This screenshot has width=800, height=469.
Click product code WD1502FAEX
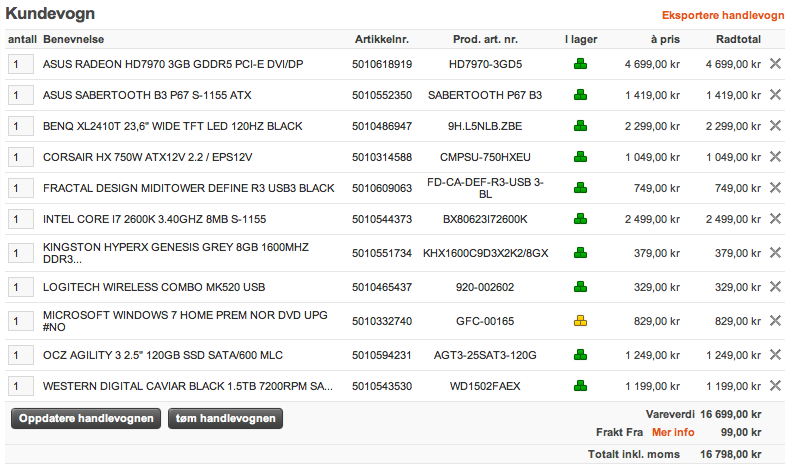click(x=485, y=386)
